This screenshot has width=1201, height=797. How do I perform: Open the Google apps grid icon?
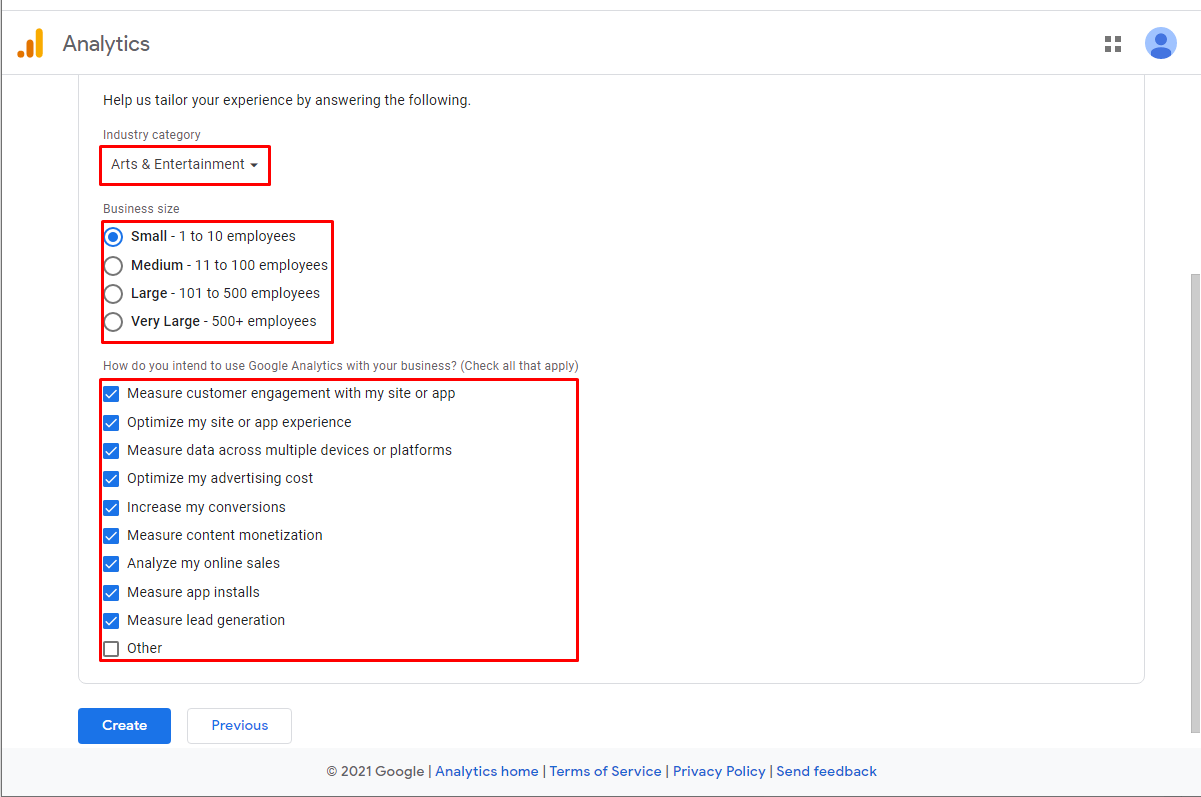point(1113,43)
